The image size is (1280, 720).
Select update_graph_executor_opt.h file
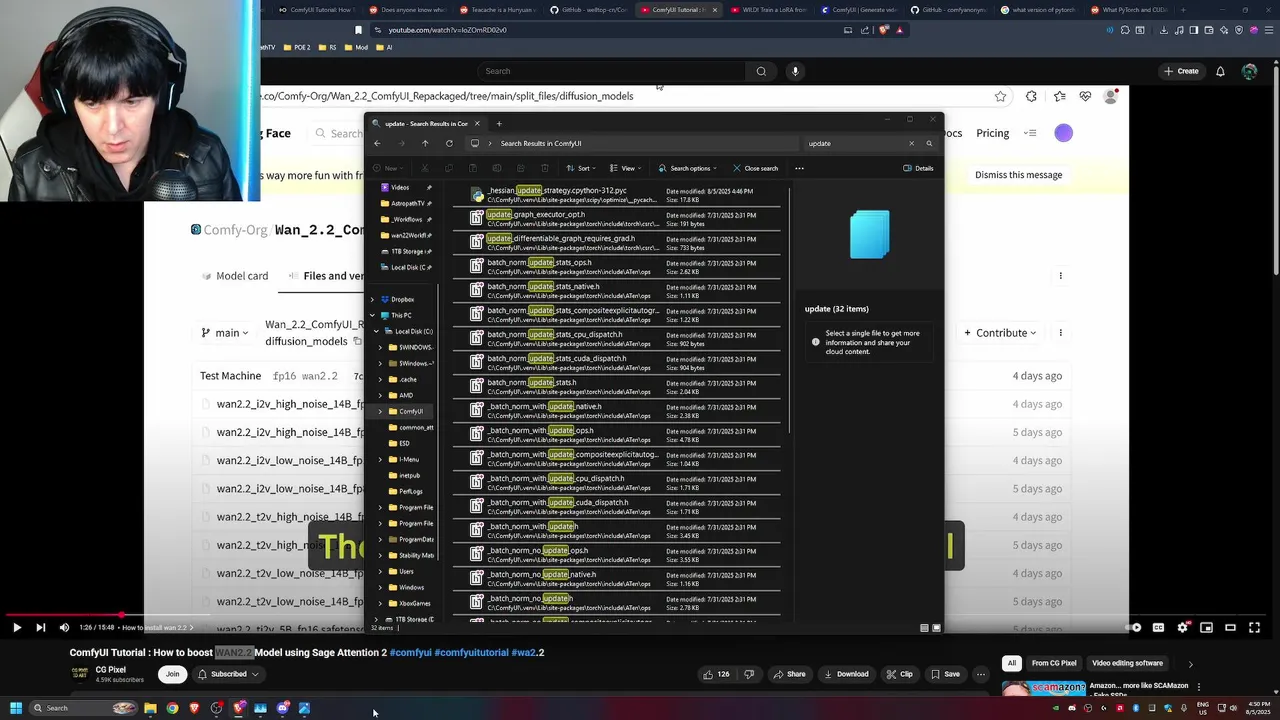coord(616,219)
